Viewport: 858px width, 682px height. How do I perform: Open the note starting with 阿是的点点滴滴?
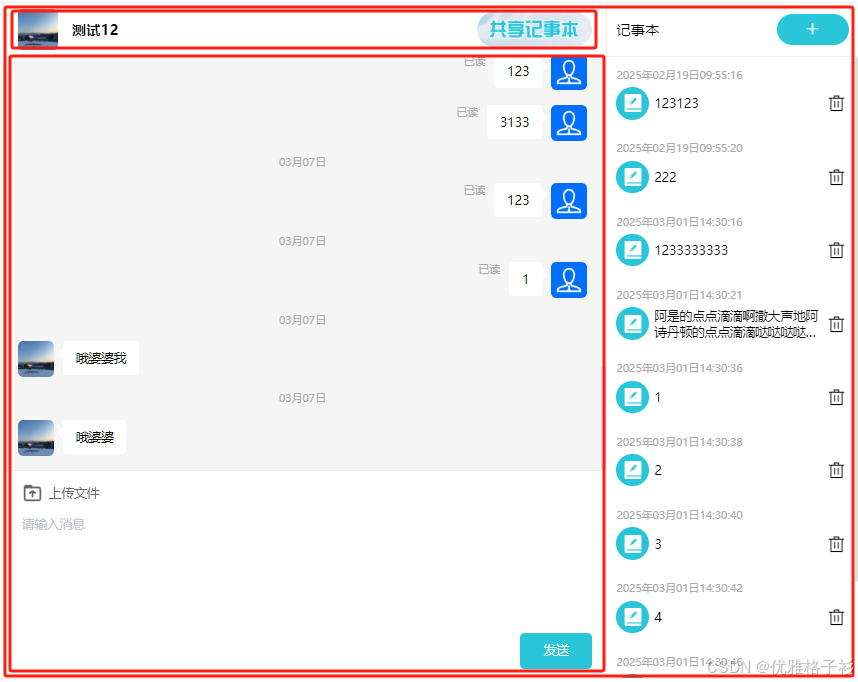735,323
